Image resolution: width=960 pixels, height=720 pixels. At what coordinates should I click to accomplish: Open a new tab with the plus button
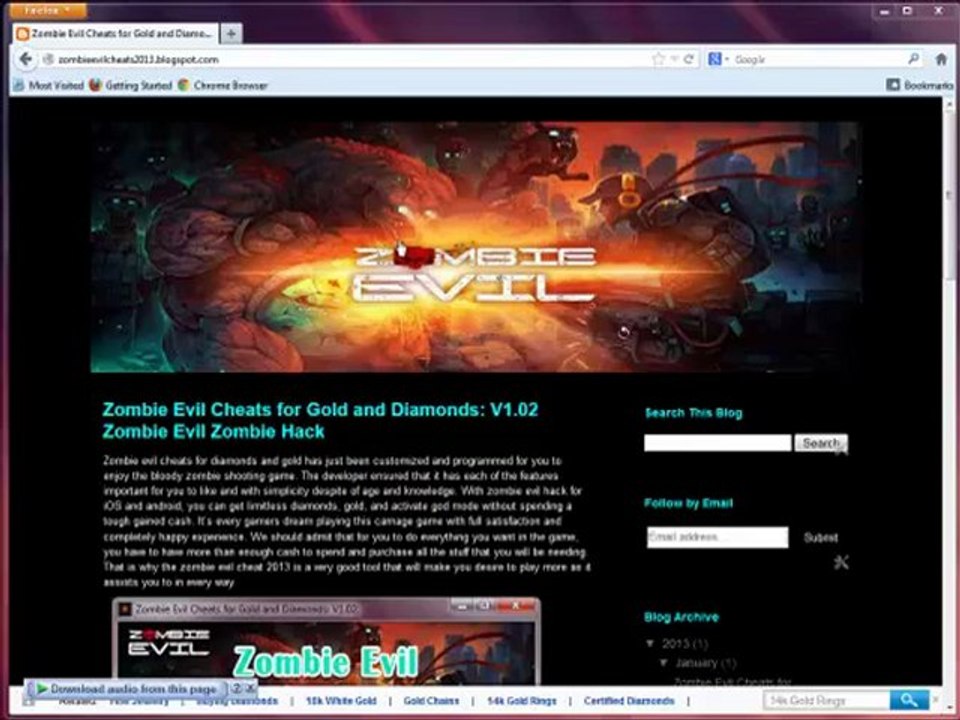(231, 34)
